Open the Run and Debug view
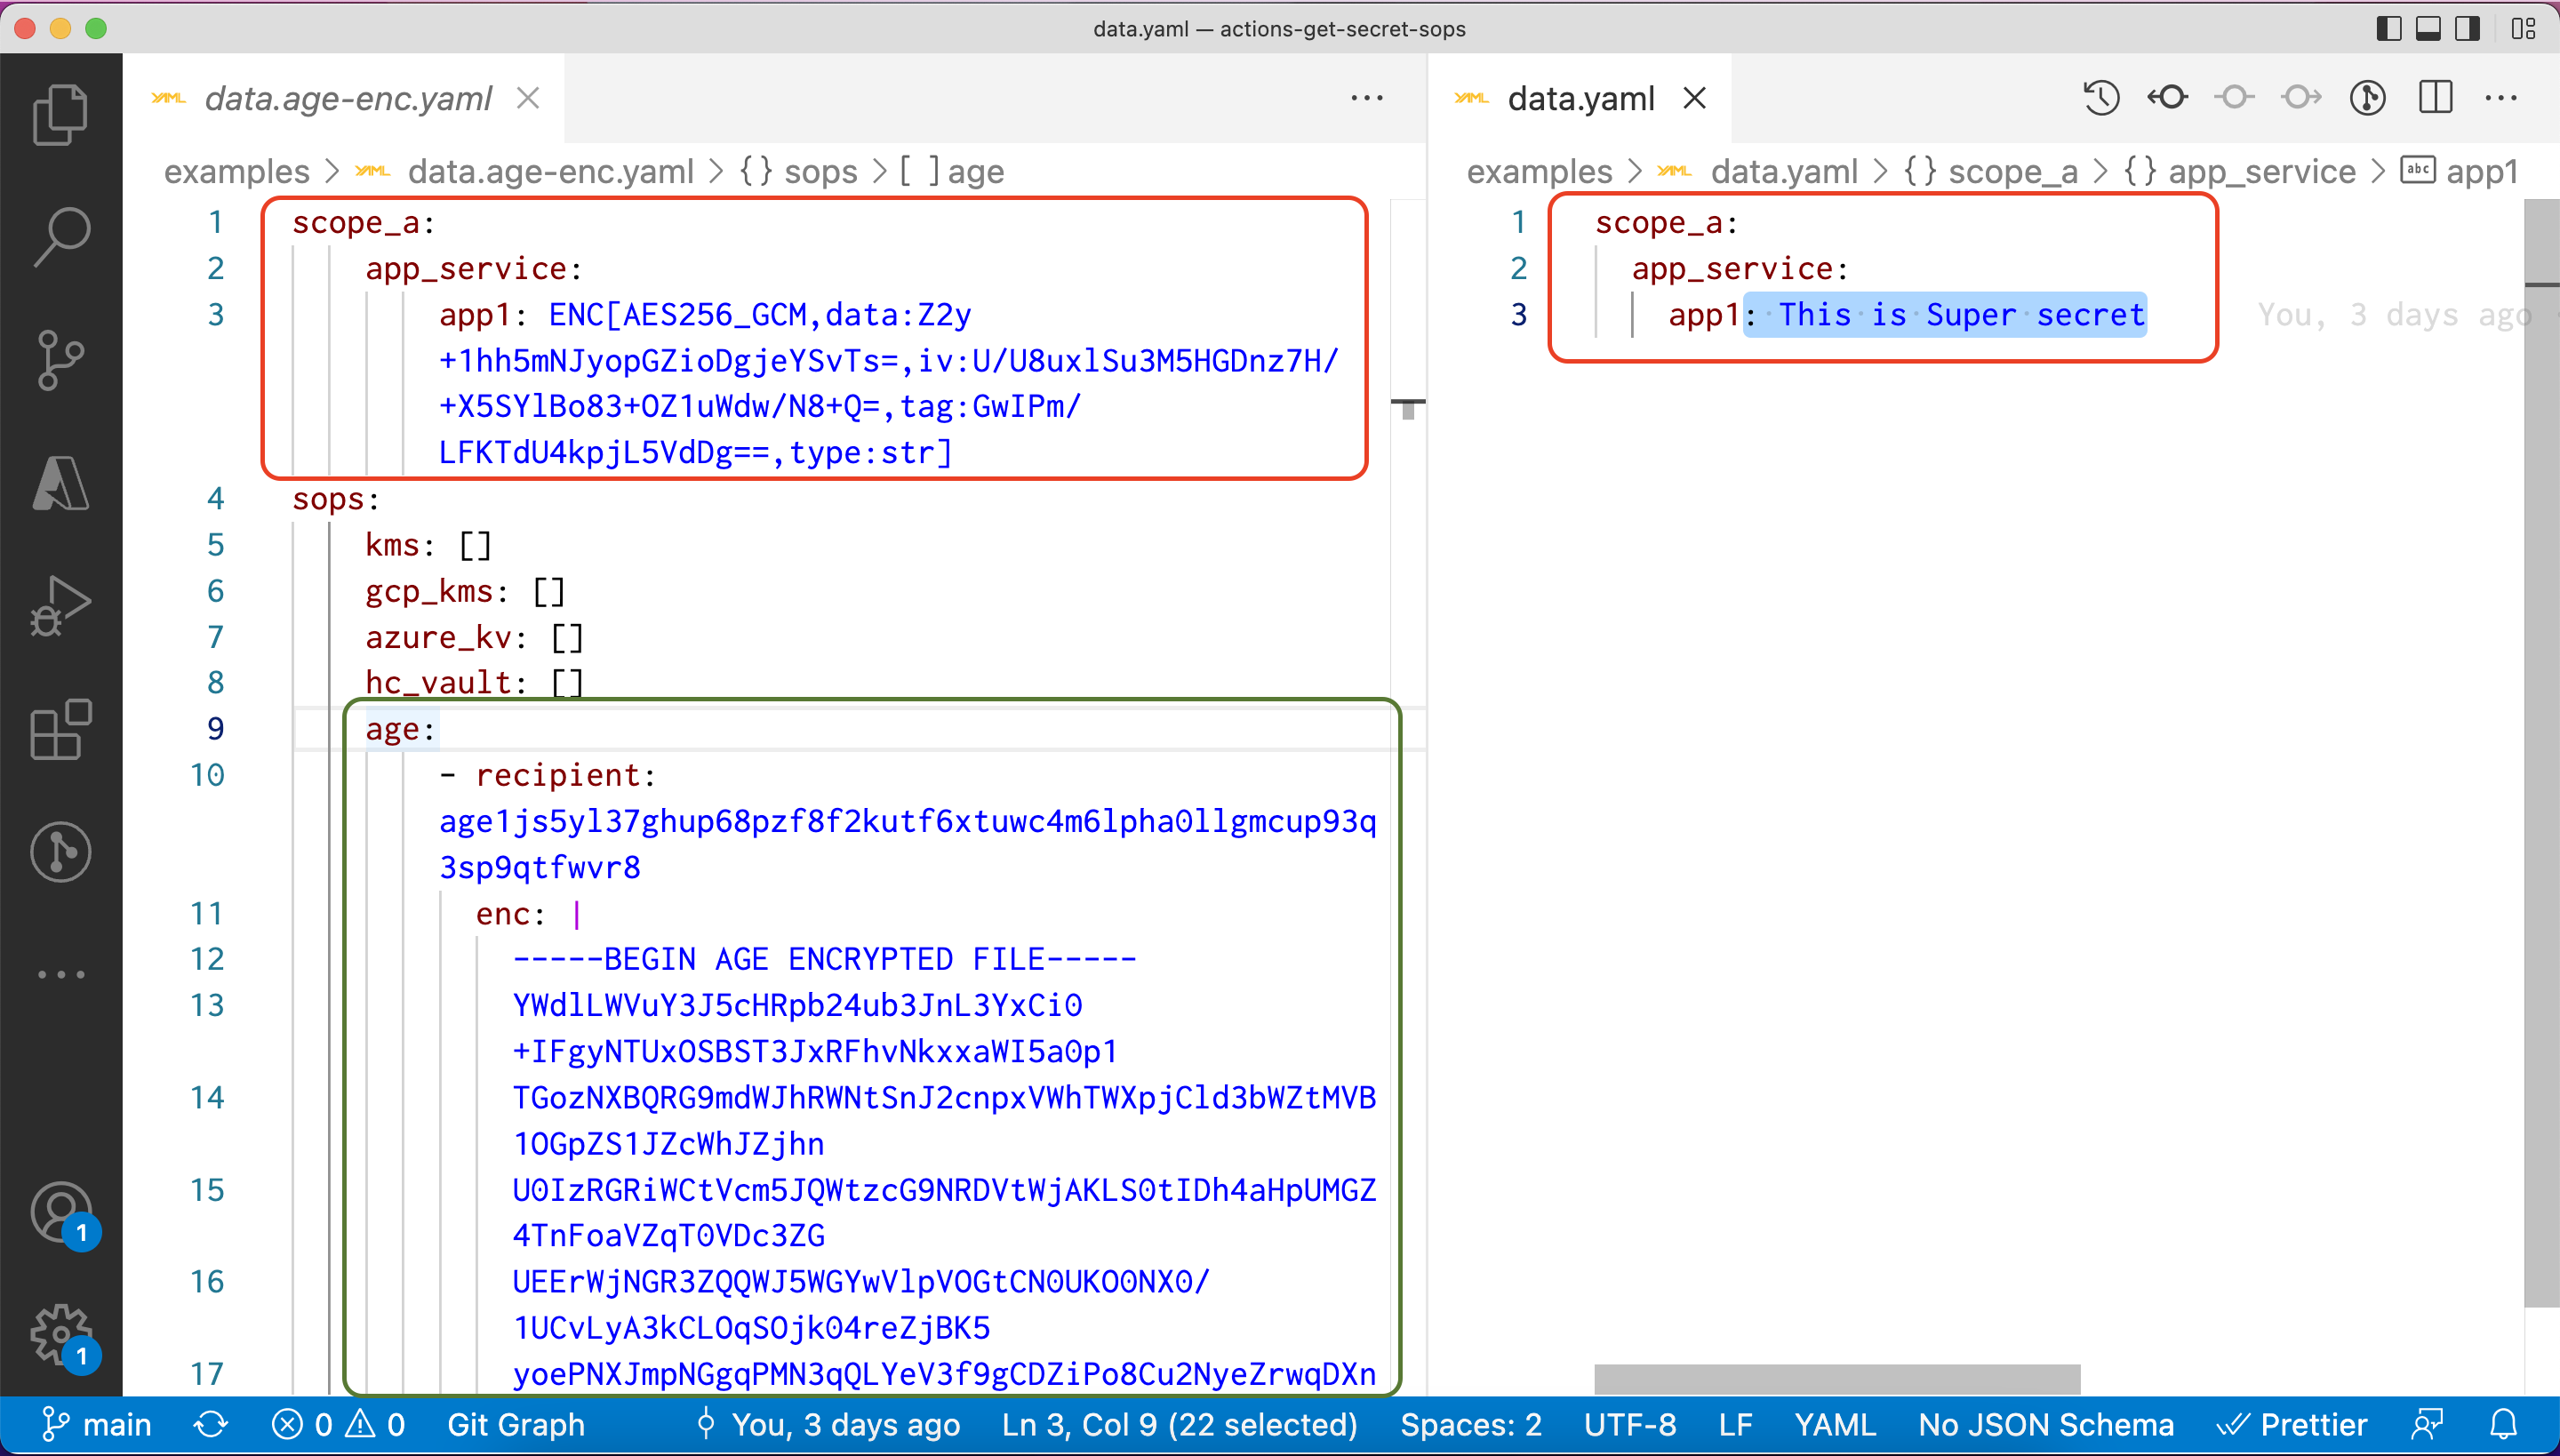 click(61, 606)
